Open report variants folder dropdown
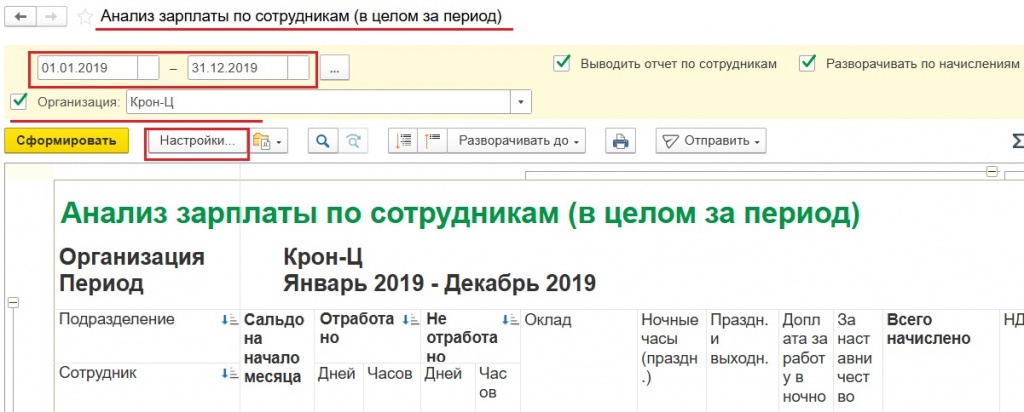 (x=270, y=141)
